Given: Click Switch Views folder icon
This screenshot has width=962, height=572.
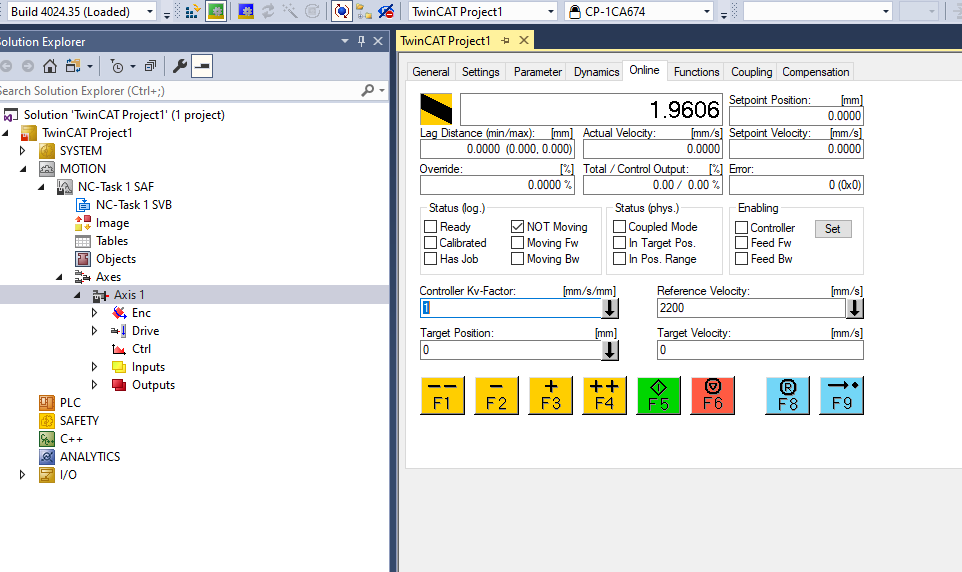Looking at the screenshot, I should coord(74,66).
